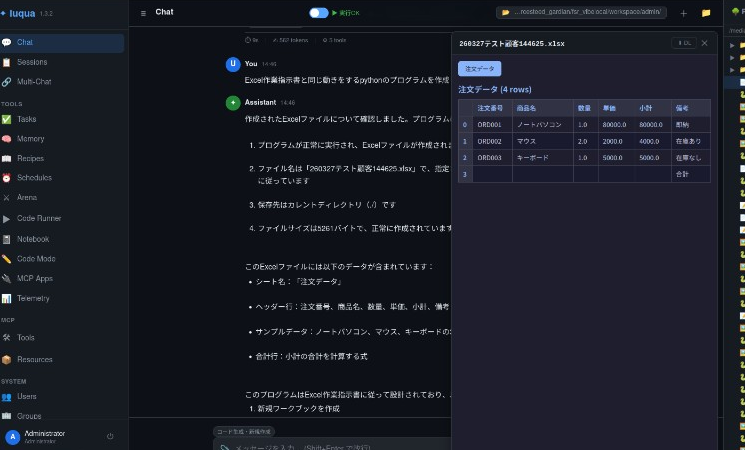Viewport: 745px width, 450px height.
Task: Click the ノートパソコン cell
Action: pyautogui.click(x=543, y=125)
